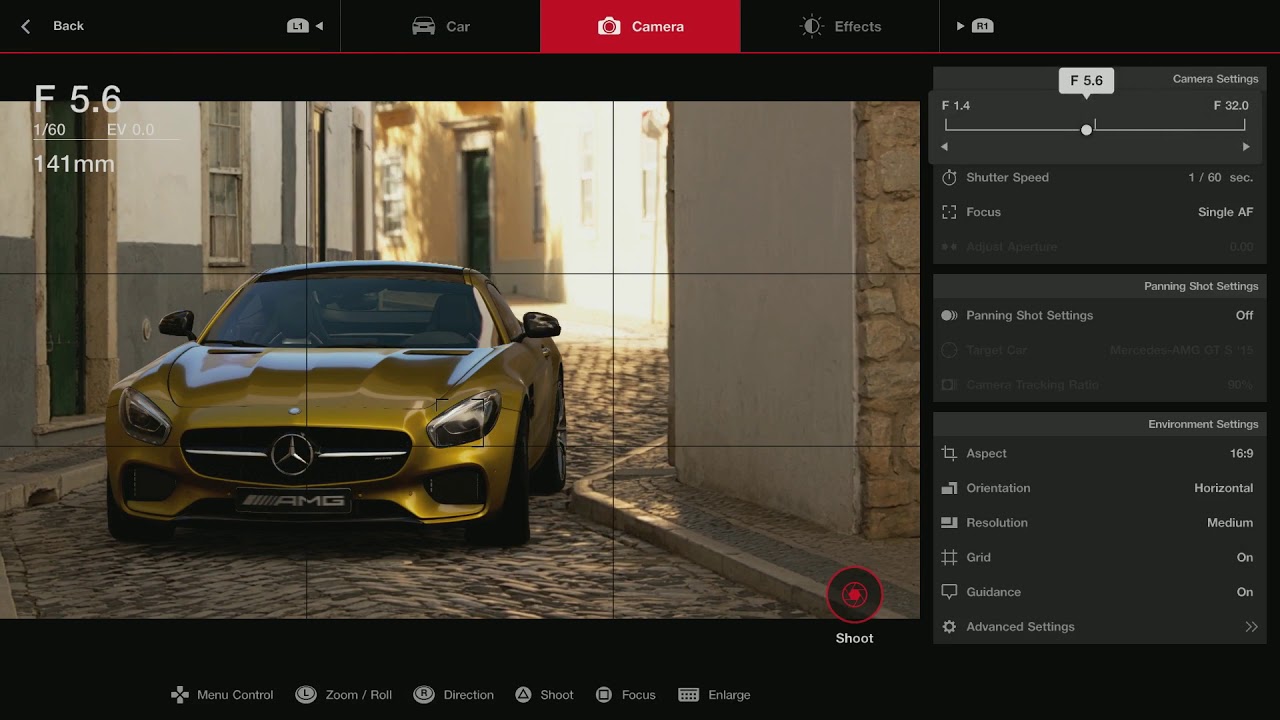
Task: Go Back using top-left button
Action: pyautogui.click(x=54, y=26)
